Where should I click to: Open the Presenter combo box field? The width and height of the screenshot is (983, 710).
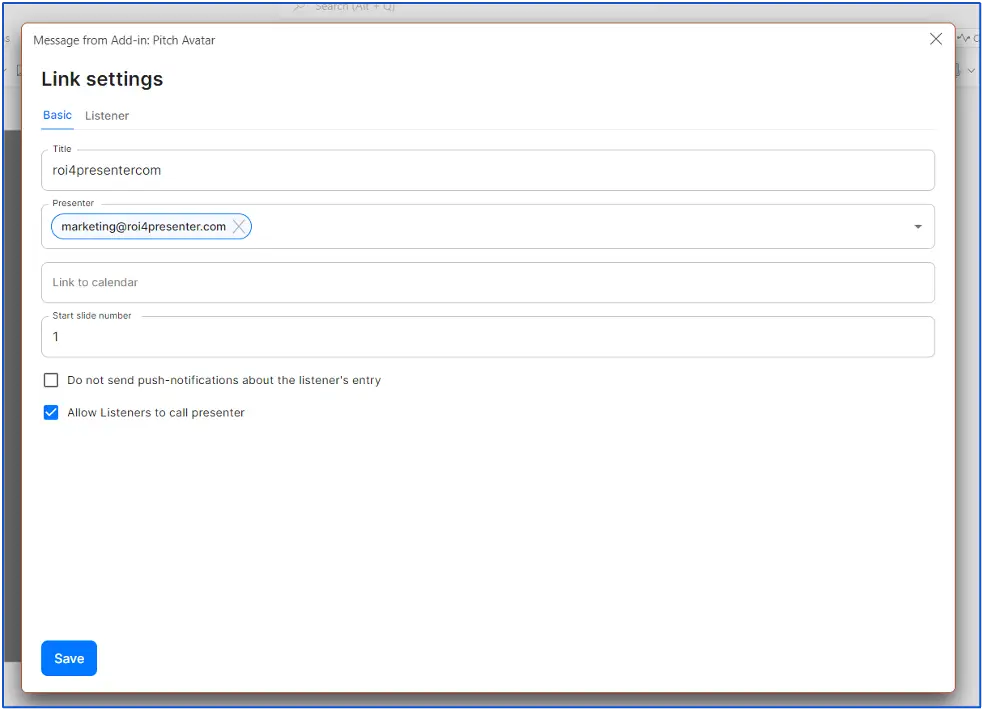tap(580, 227)
